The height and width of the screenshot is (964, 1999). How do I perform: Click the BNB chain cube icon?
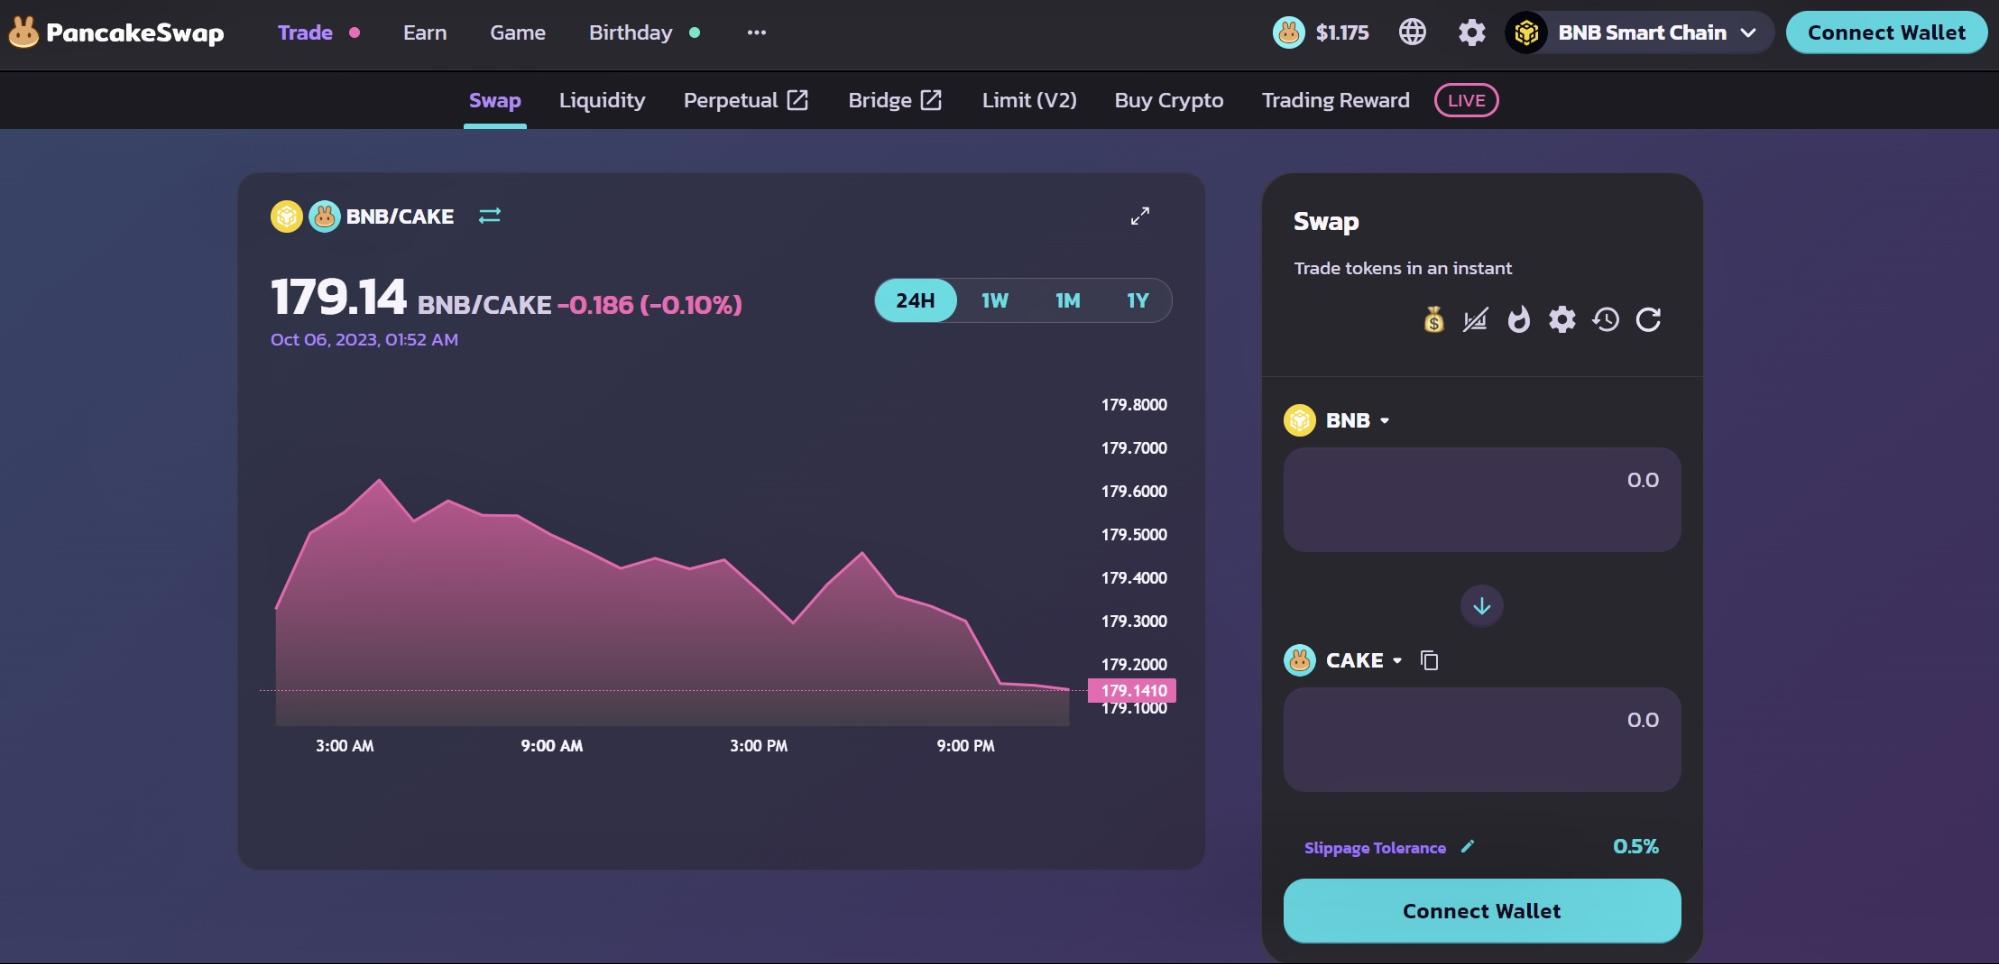[x=1526, y=32]
